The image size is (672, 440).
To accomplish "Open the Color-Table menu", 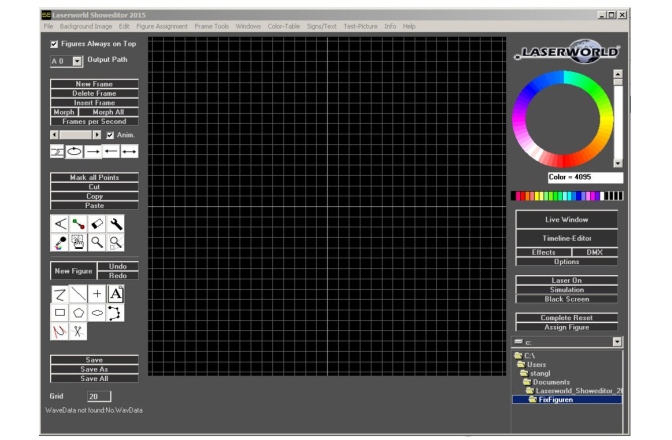I will point(285,26).
